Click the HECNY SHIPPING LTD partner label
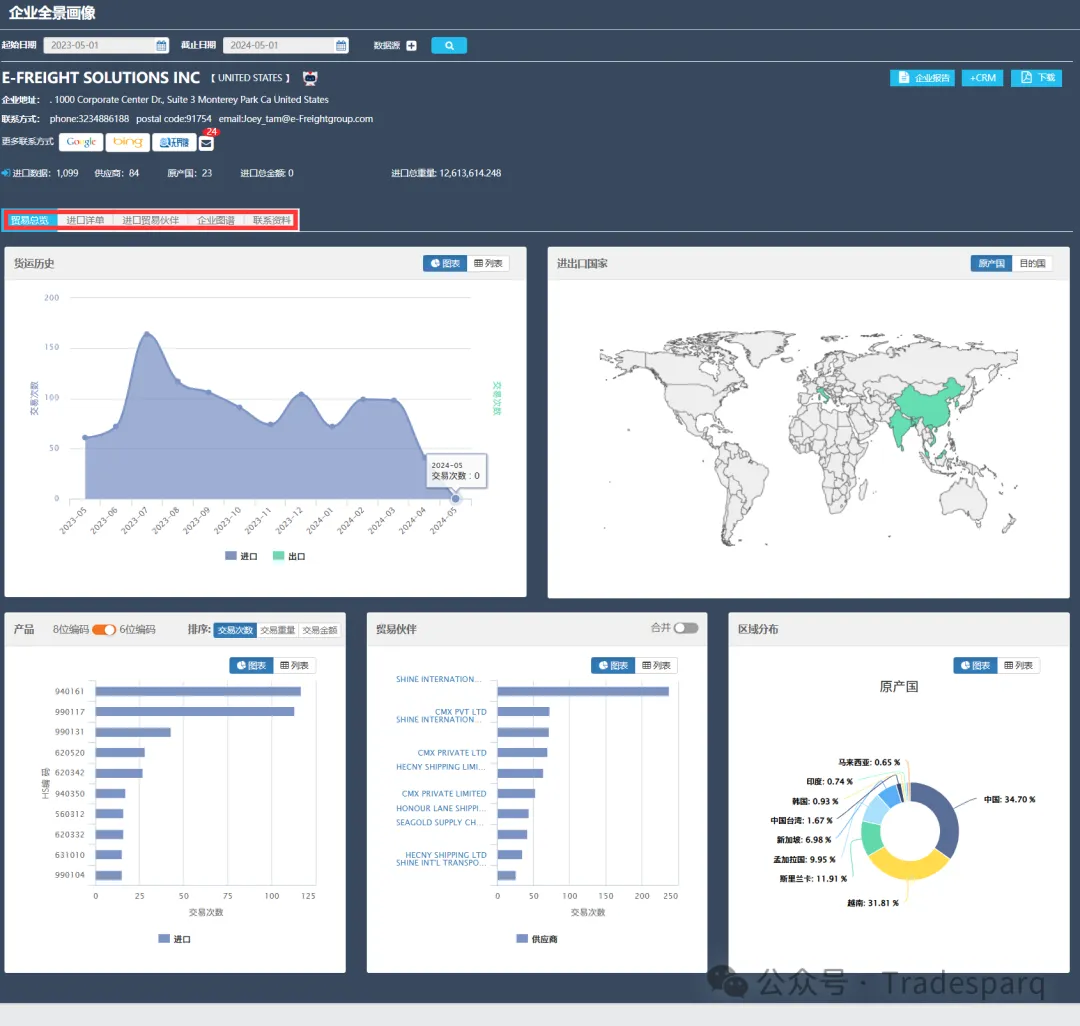This screenshot has width=1080, height=1026. pyautogui.click(x=446, y=855)
